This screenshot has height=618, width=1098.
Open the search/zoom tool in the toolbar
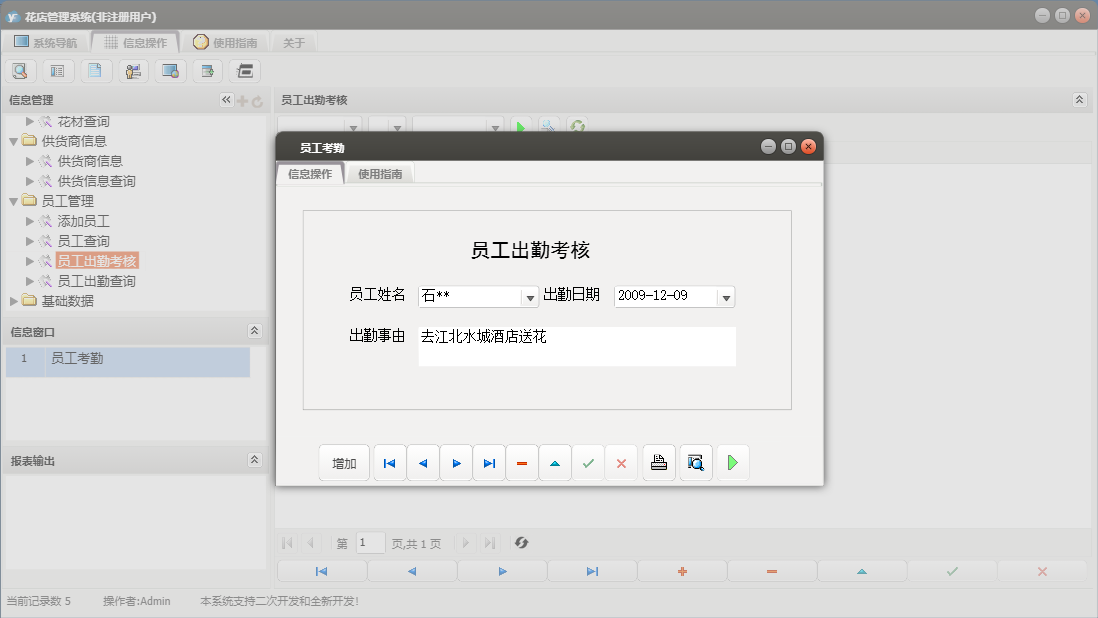[20, 70]
